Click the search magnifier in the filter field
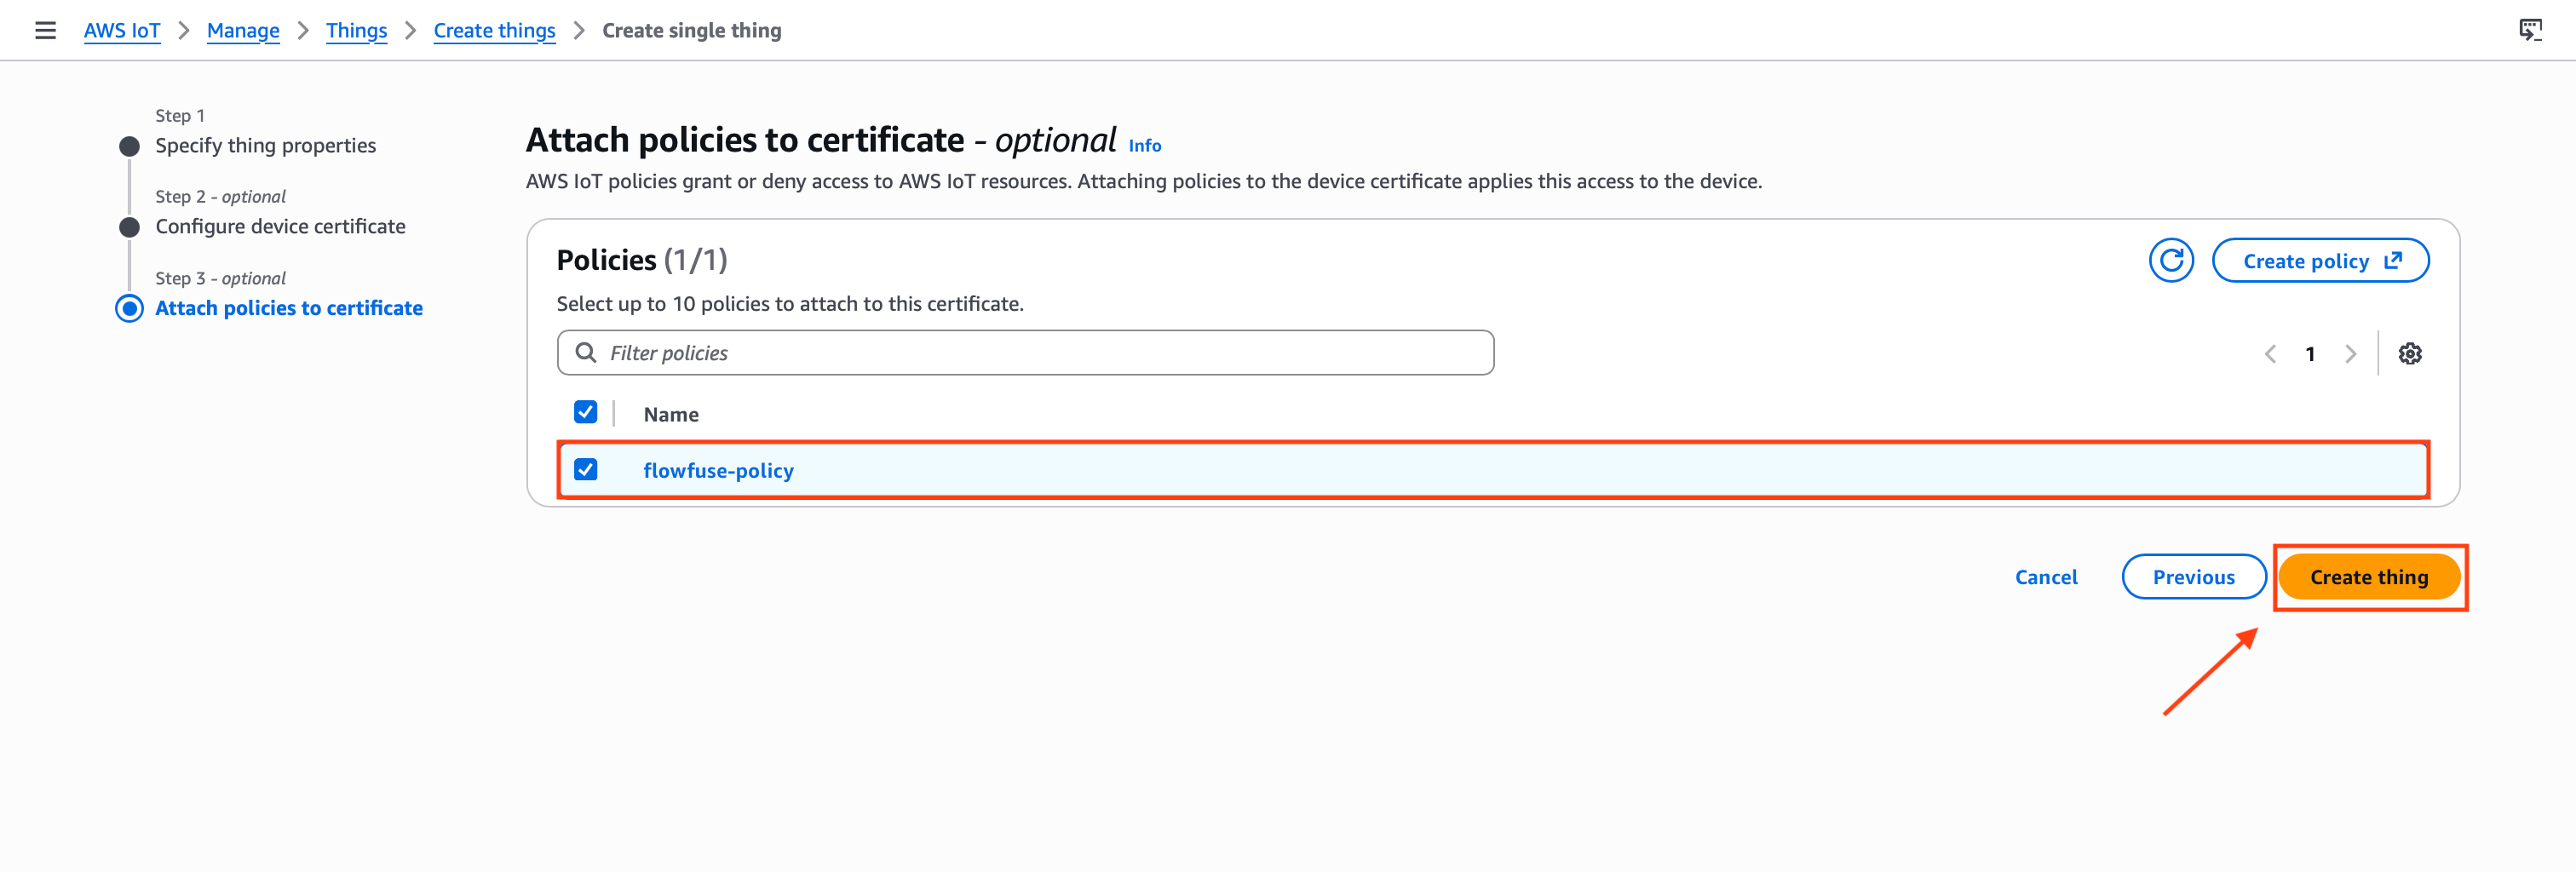The image size is (2576, 872). (585, 352)
